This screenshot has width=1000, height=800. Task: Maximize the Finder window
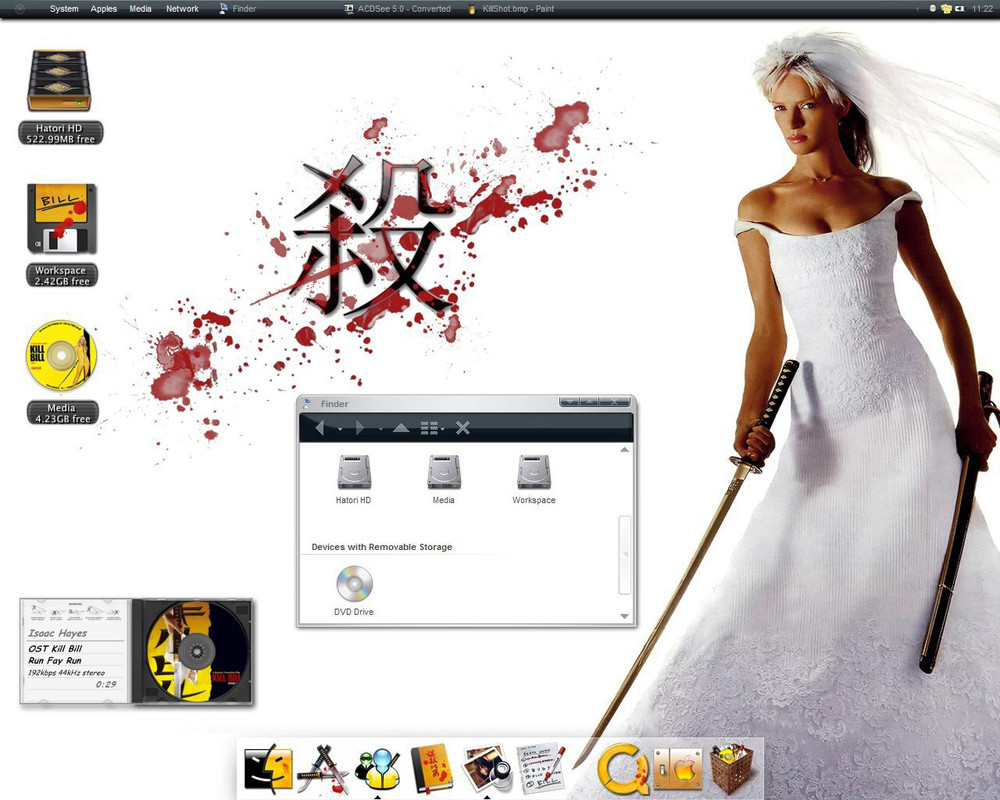(x=591, y=402)
